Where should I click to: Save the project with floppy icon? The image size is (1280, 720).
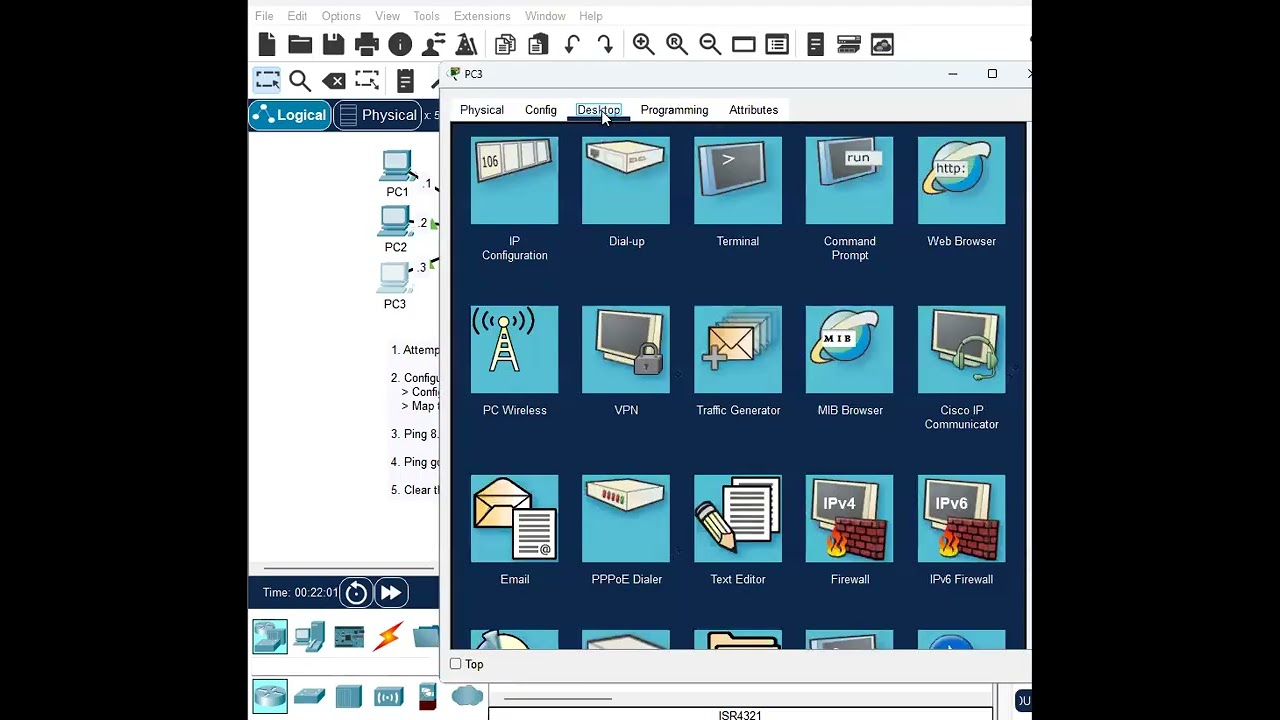point(333,44)
